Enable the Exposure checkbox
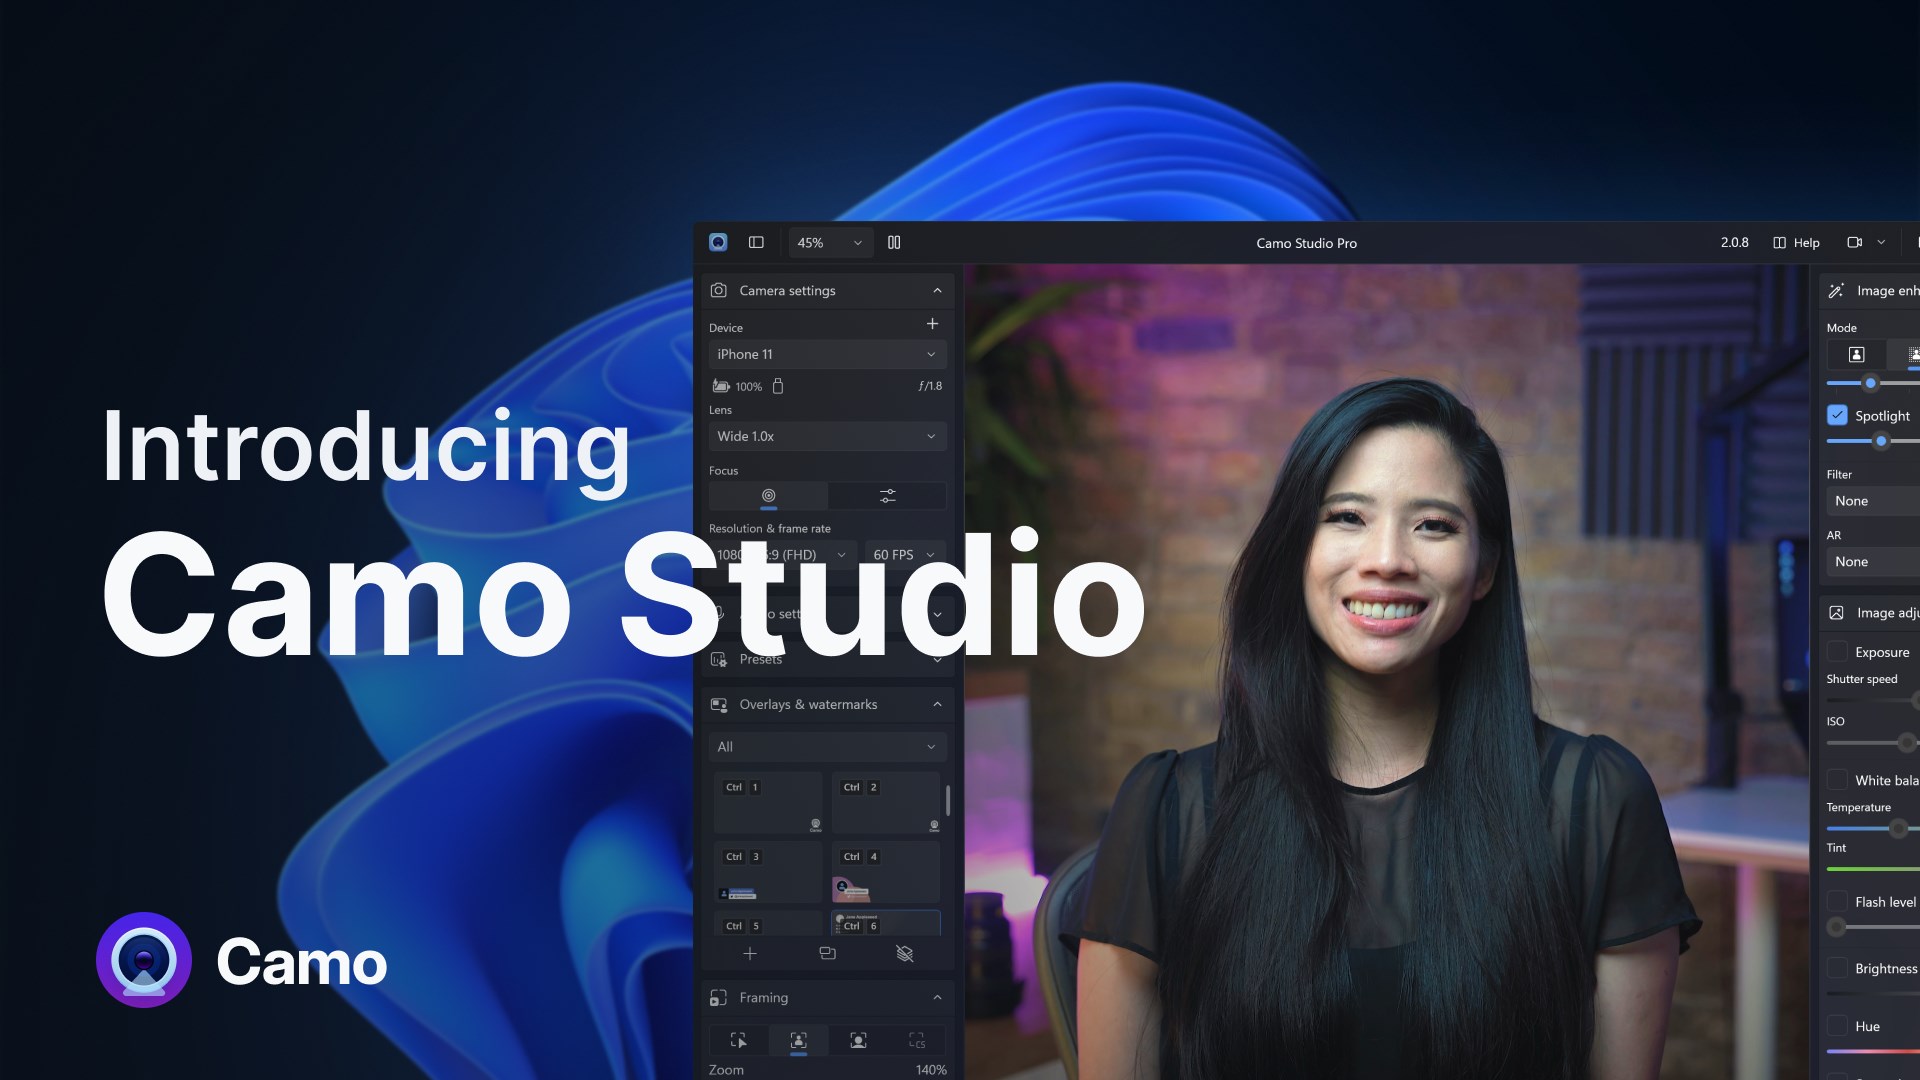Image resolution: width=1920 pixels, height=1080 pixels. pos(1837,652)
